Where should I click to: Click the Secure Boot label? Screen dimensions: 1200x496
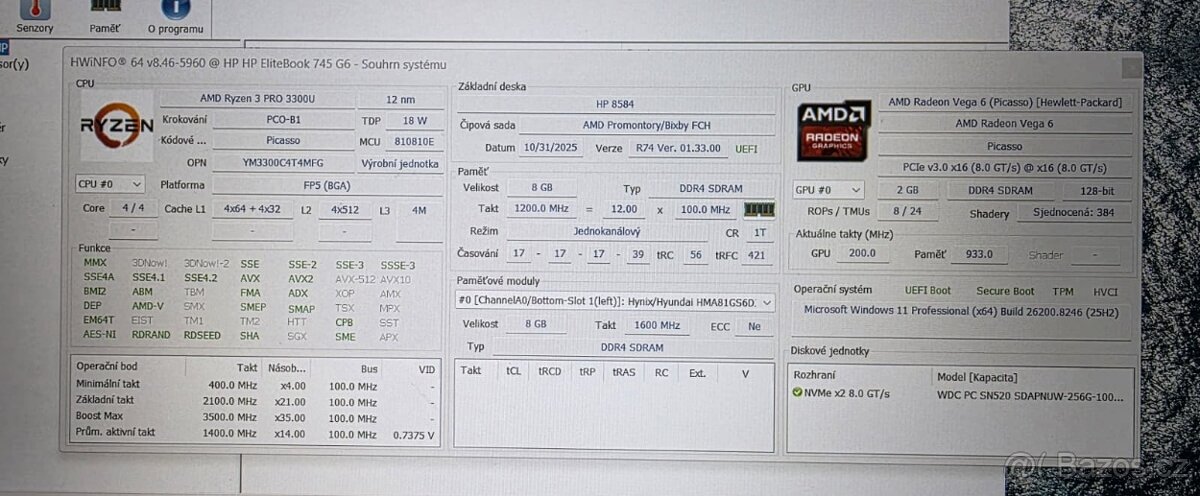[1005, 291]
